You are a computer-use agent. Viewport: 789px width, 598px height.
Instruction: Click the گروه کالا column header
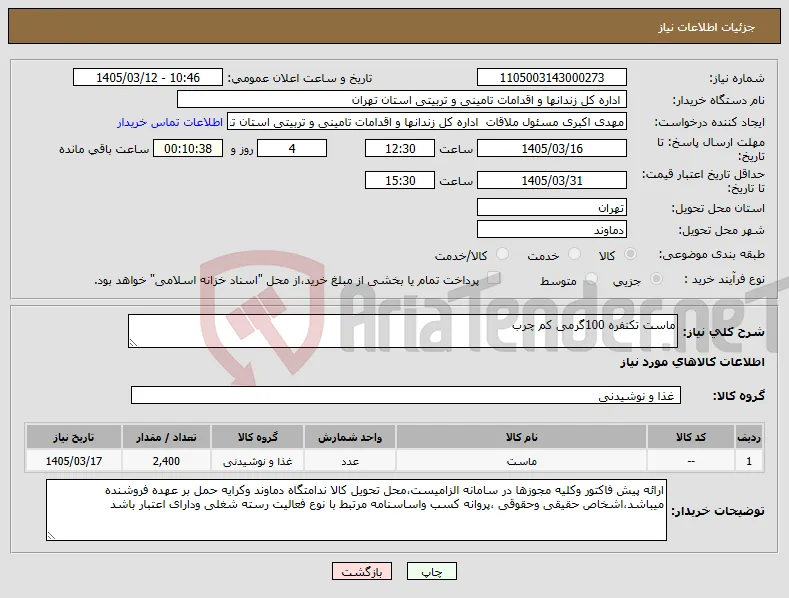[x=258, y=437]
